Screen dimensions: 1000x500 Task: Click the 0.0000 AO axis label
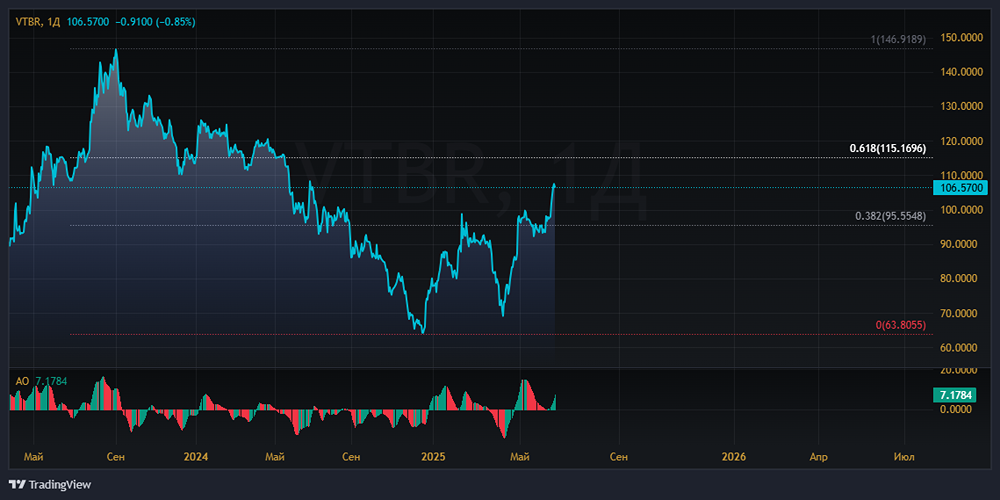pos(958,409)
